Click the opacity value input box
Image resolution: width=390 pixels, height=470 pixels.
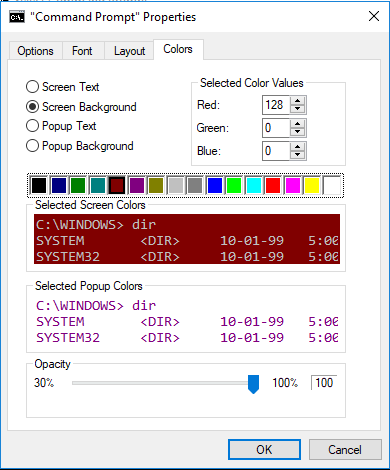pyautogui.click(x=324, y=383)
